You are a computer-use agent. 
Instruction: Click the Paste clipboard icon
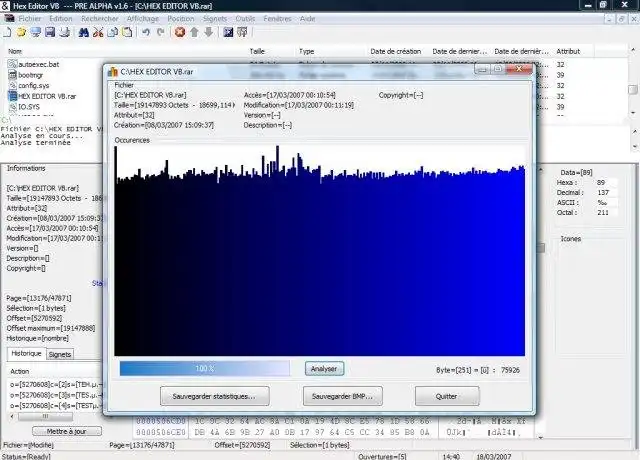click(x=127, y=32)
